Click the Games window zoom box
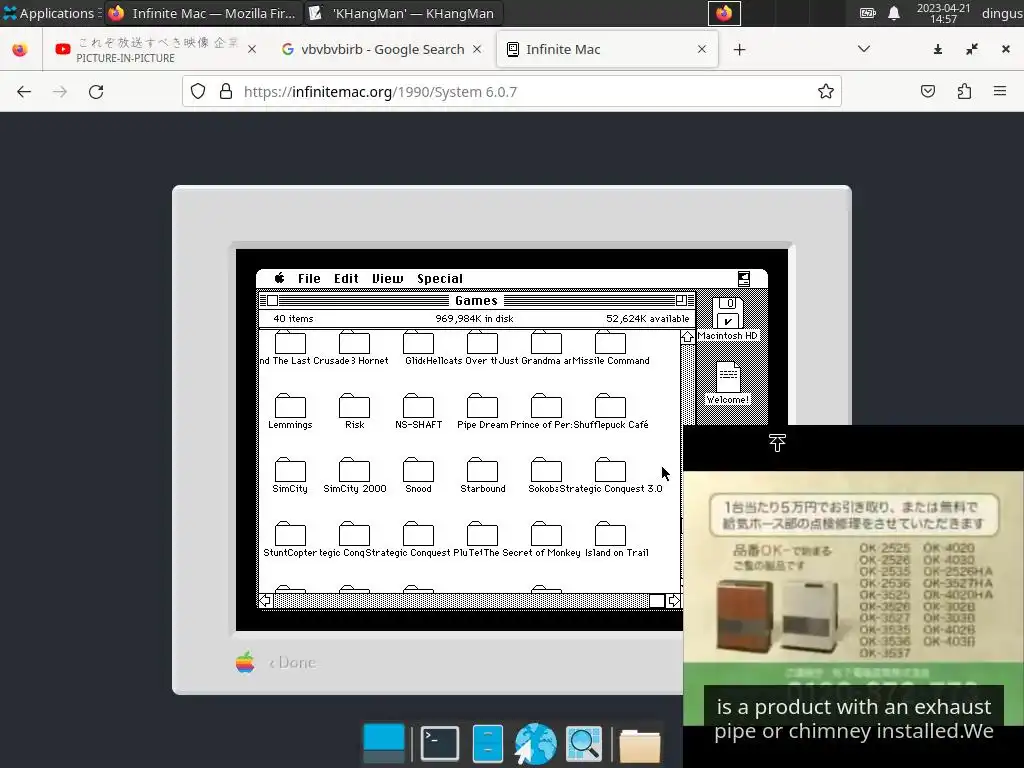Screen dimensions: 1024x768 (681, 300)
